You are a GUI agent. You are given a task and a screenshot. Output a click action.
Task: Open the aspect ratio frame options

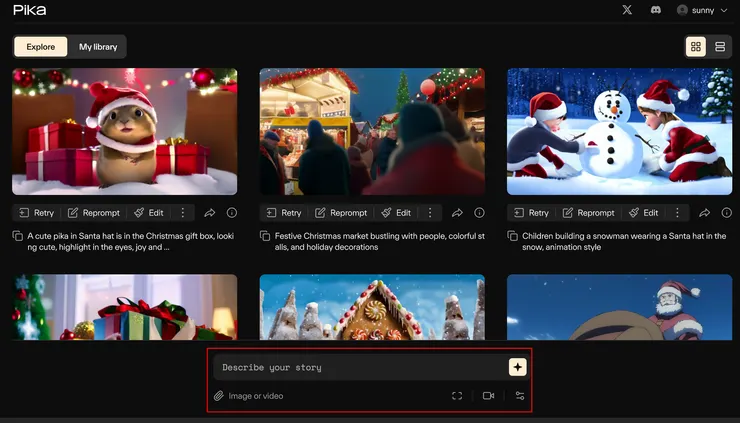pos(457,396)
